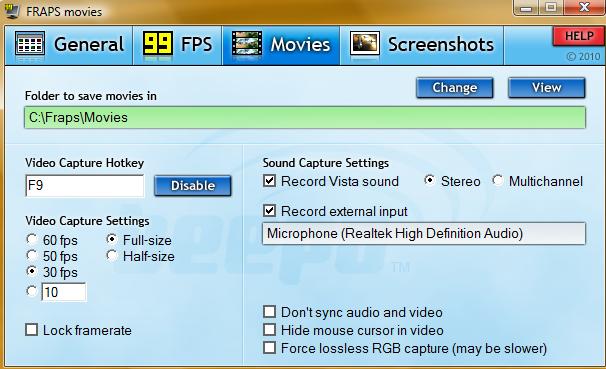Click the F9 video capture hotkey field
The height and width of the screenshot is (369, 606).
(x=85, y=186)
